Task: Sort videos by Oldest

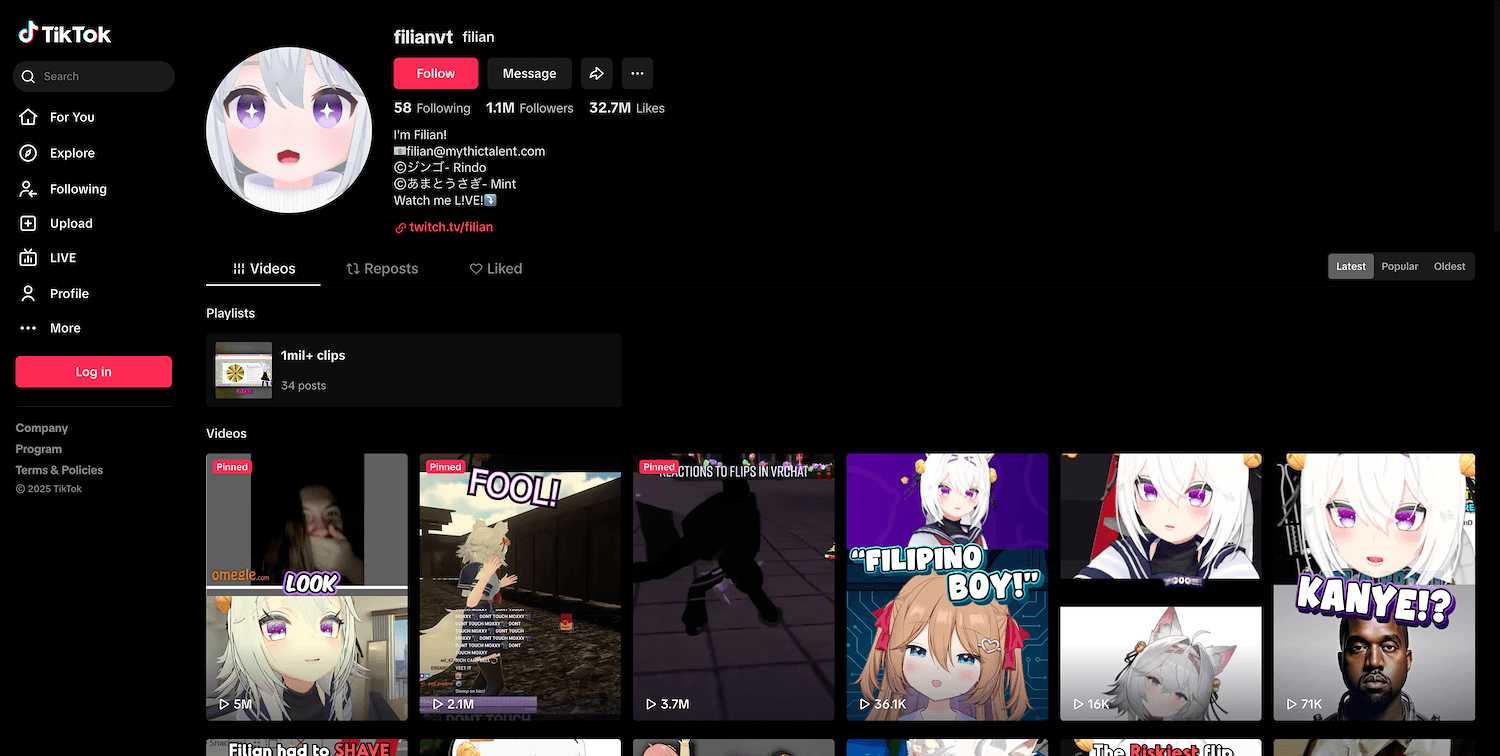Action: coord(1449,266)
